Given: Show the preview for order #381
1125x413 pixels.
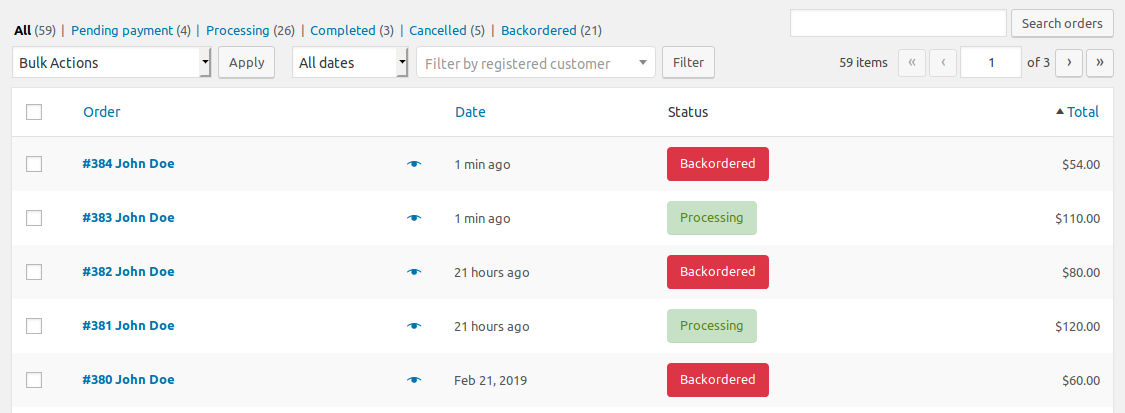Looking at the screenshot, I should click(414, 326).
